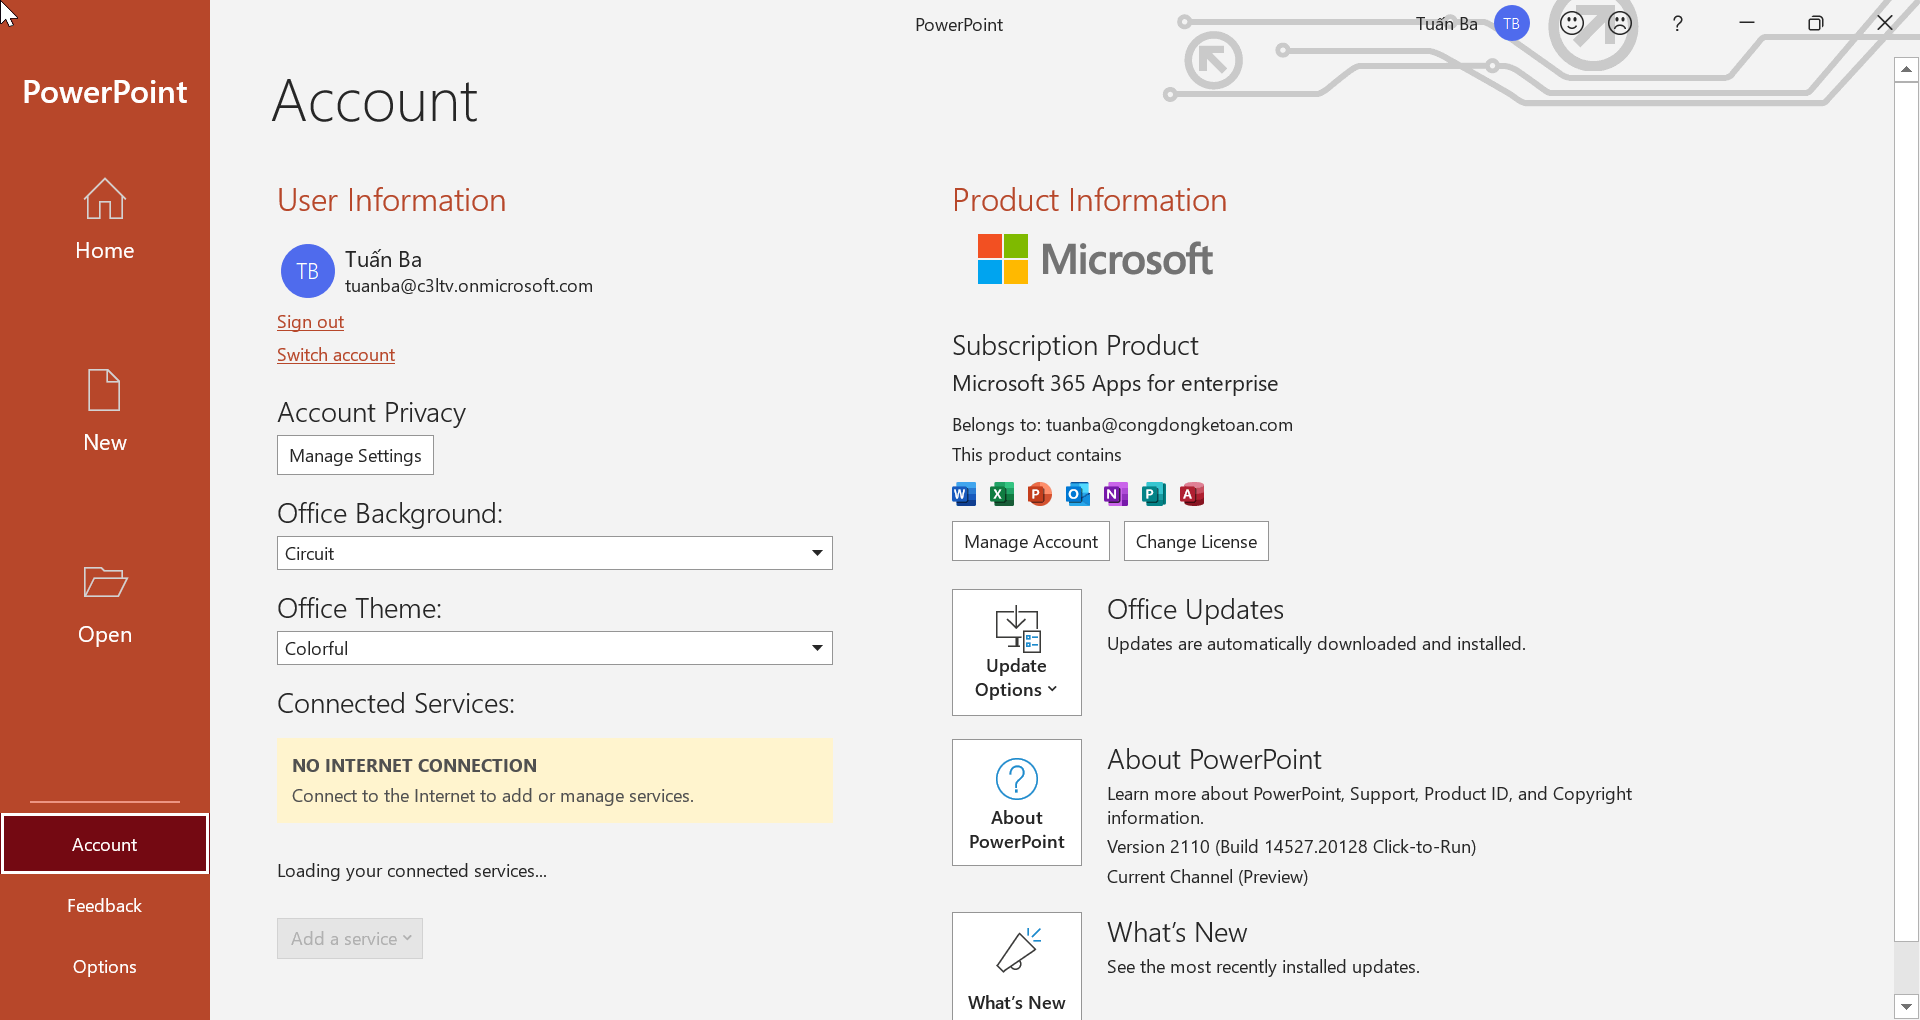Viewport: 1920px width, 1020px height.
Task: Open the Feedback tab
Action: click(104, 905)
